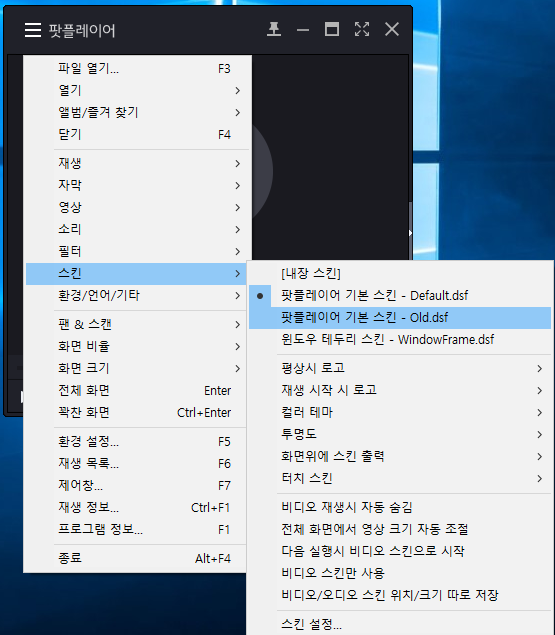The width and height of the screenshot is (555, 635).
Task: Select the WindowFrame.dsf skin option
Action: [400, 339]
